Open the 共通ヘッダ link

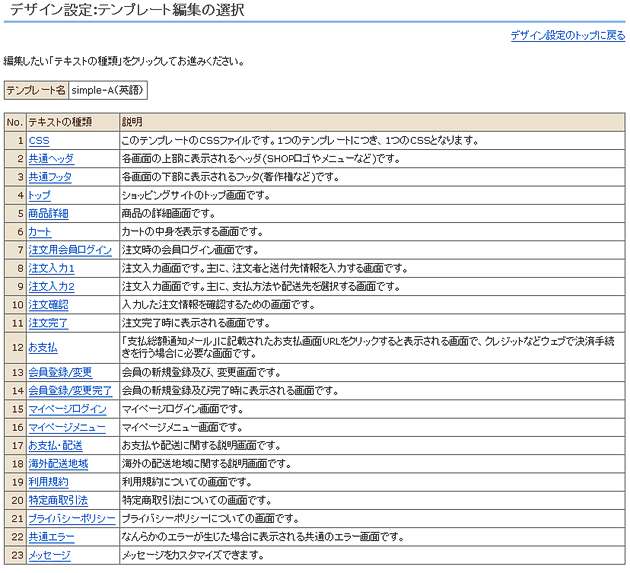coord(50,159)
